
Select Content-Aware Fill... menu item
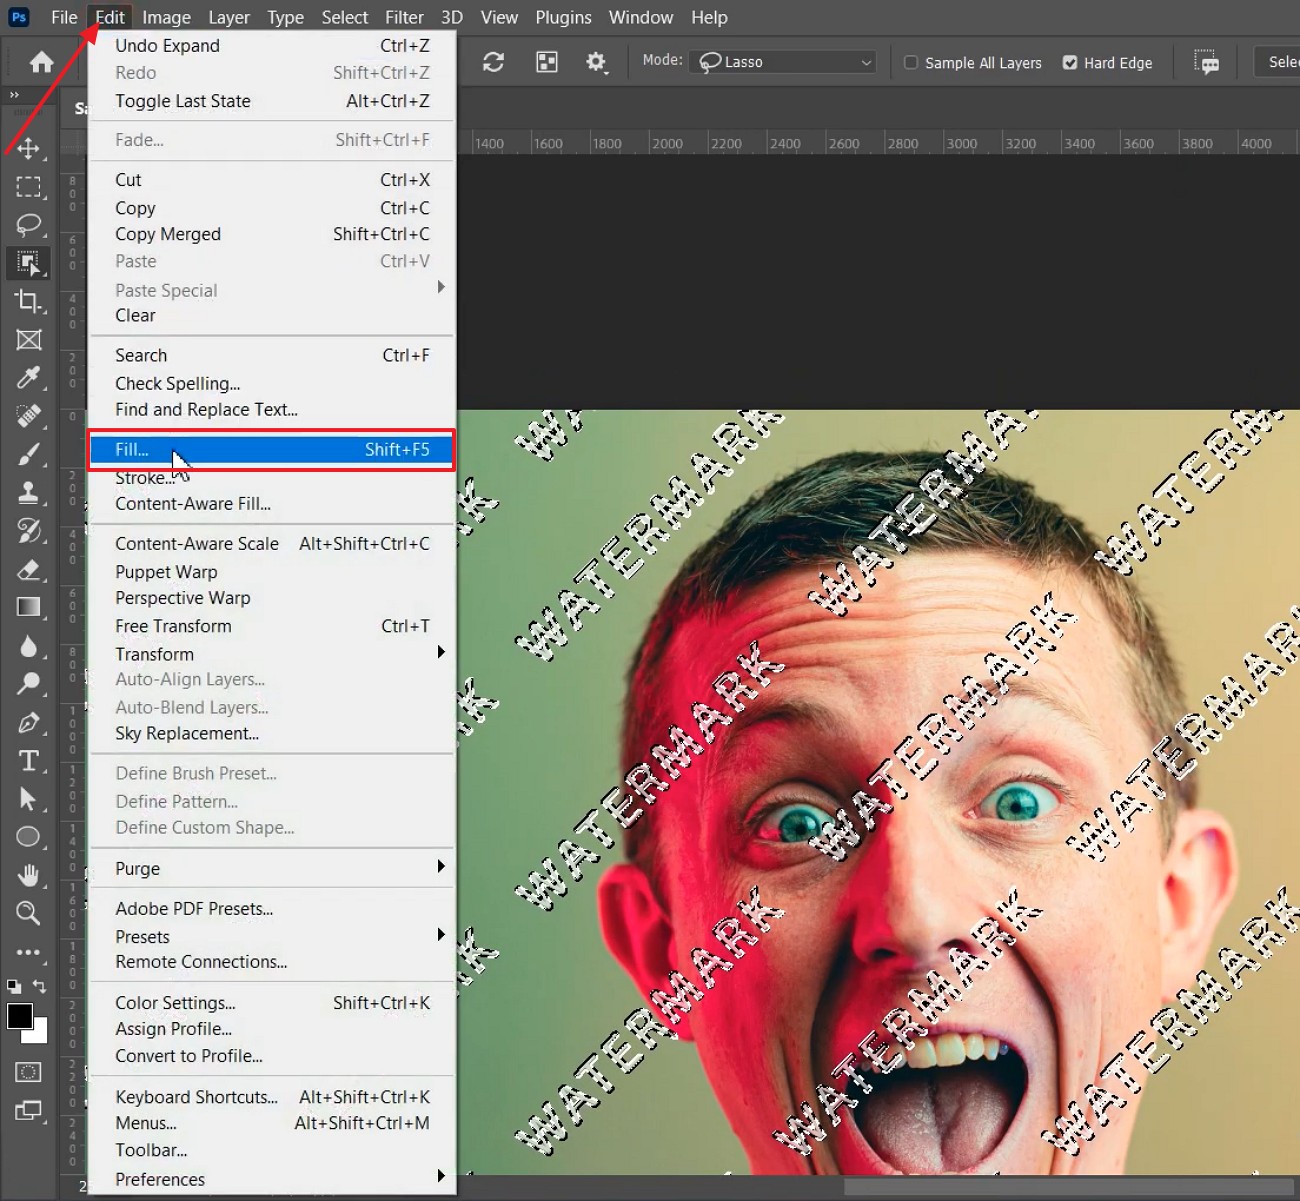tap(273, 504)
